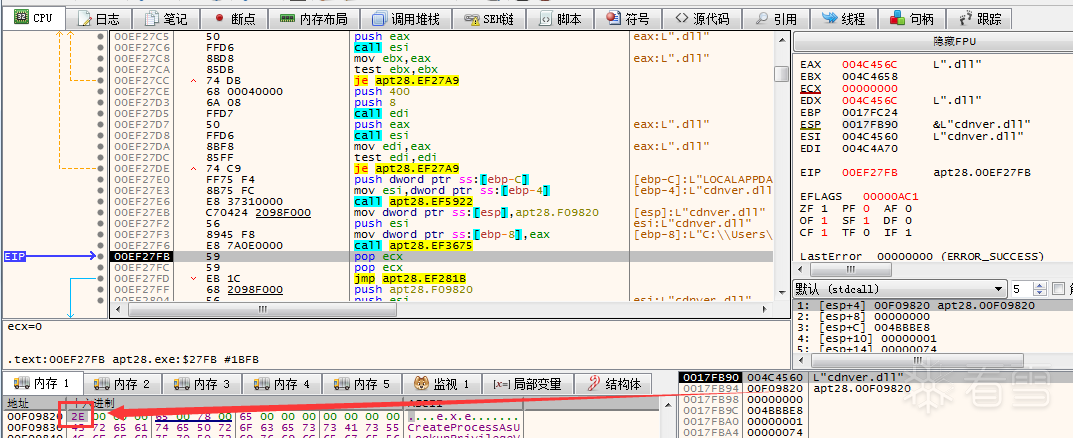Click the disassembly vertical scrollbar up arrow
The image size is (1073, 438).
[x=781, y=40]
